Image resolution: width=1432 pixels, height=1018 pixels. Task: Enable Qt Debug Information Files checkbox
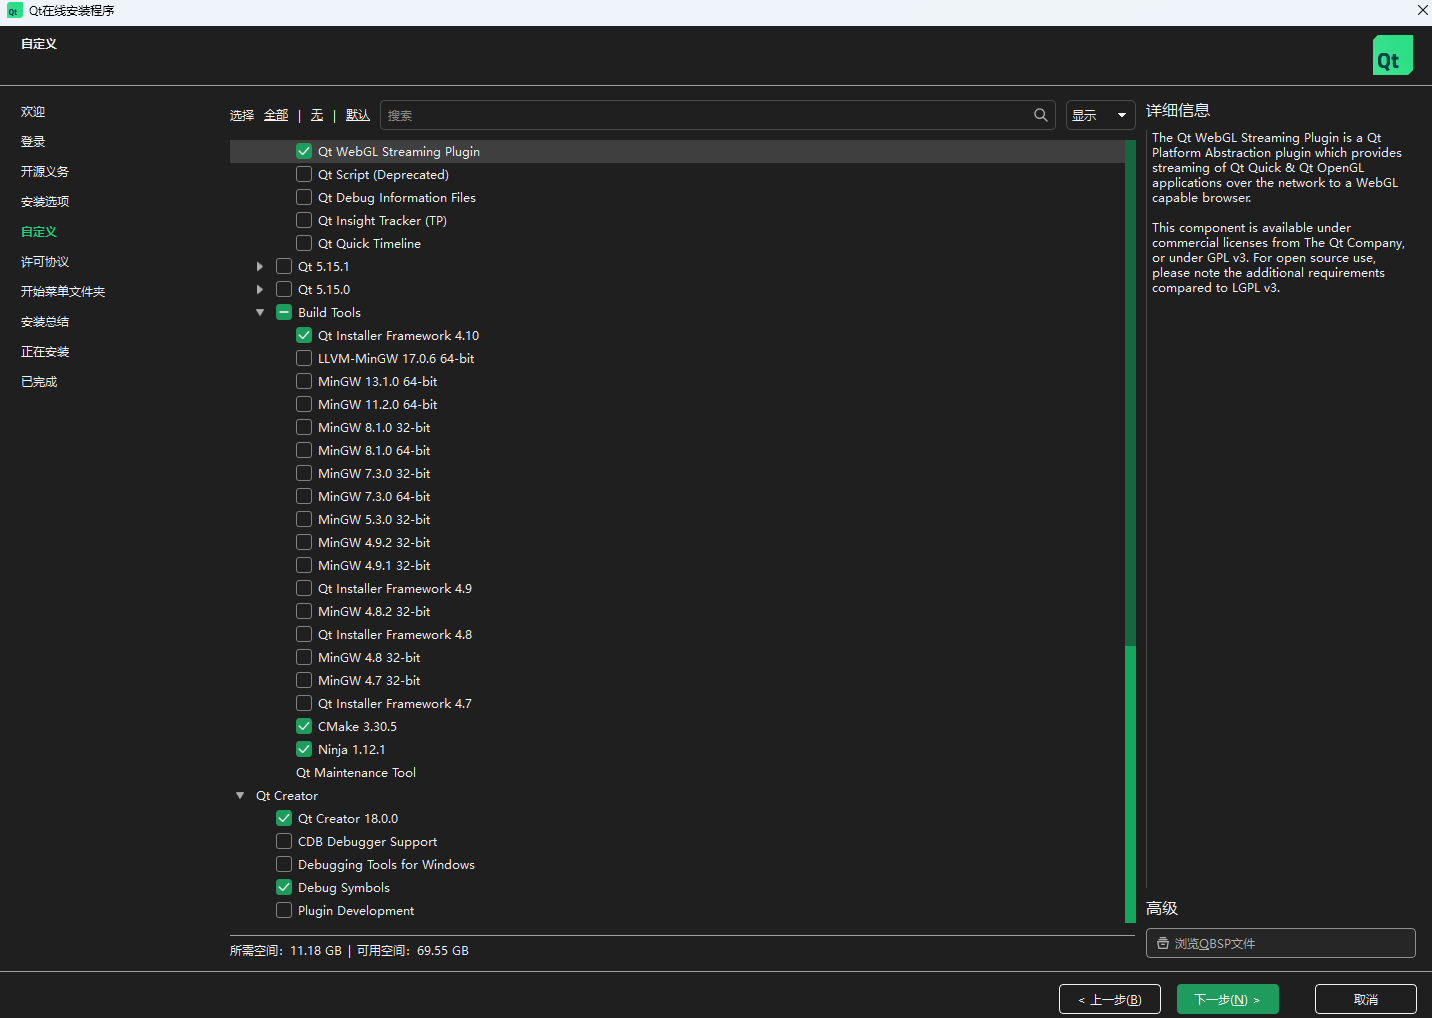click(304, 197)
